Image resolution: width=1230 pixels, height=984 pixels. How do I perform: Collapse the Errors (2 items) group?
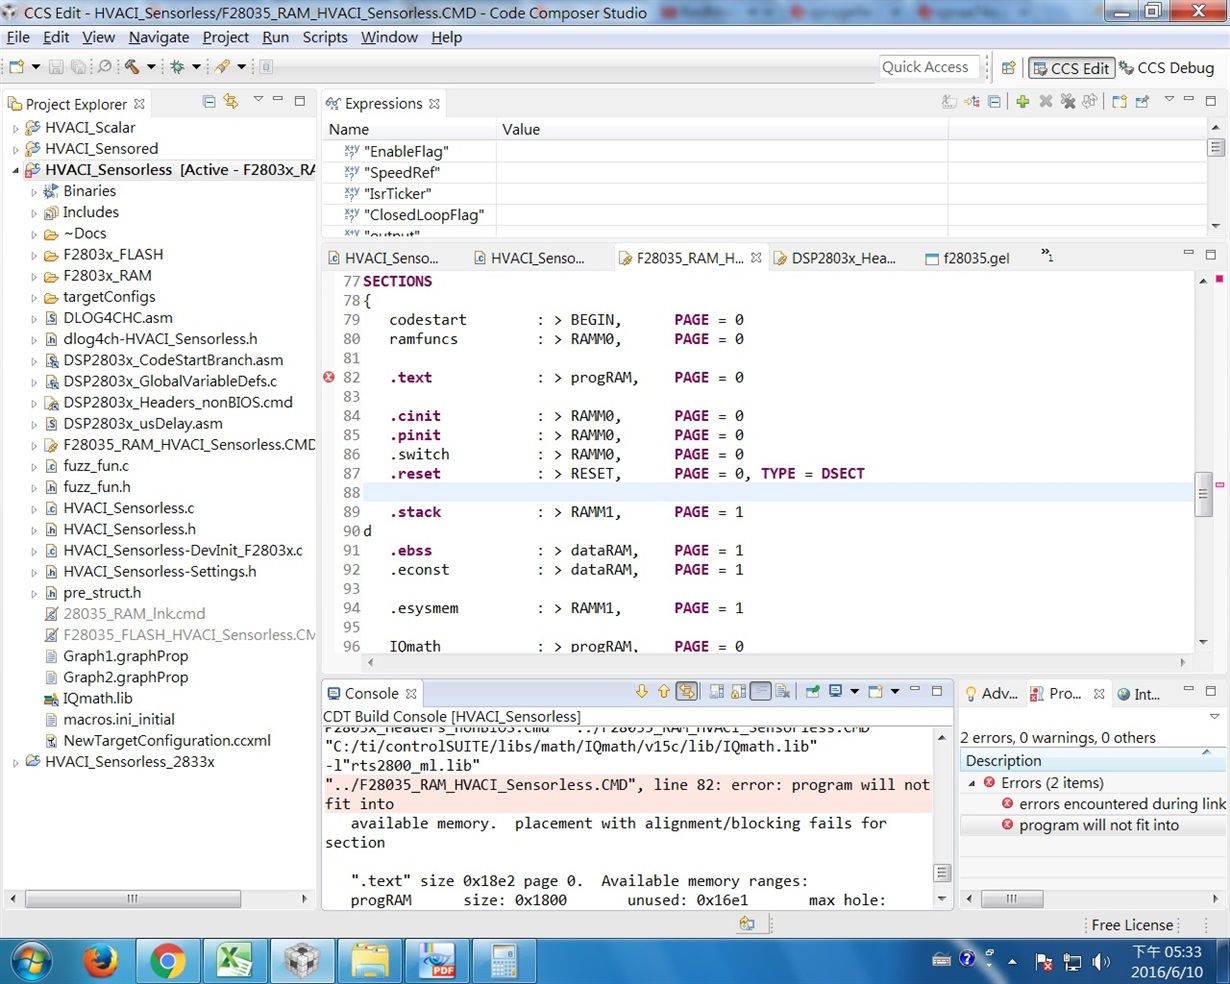pos(971,783)
